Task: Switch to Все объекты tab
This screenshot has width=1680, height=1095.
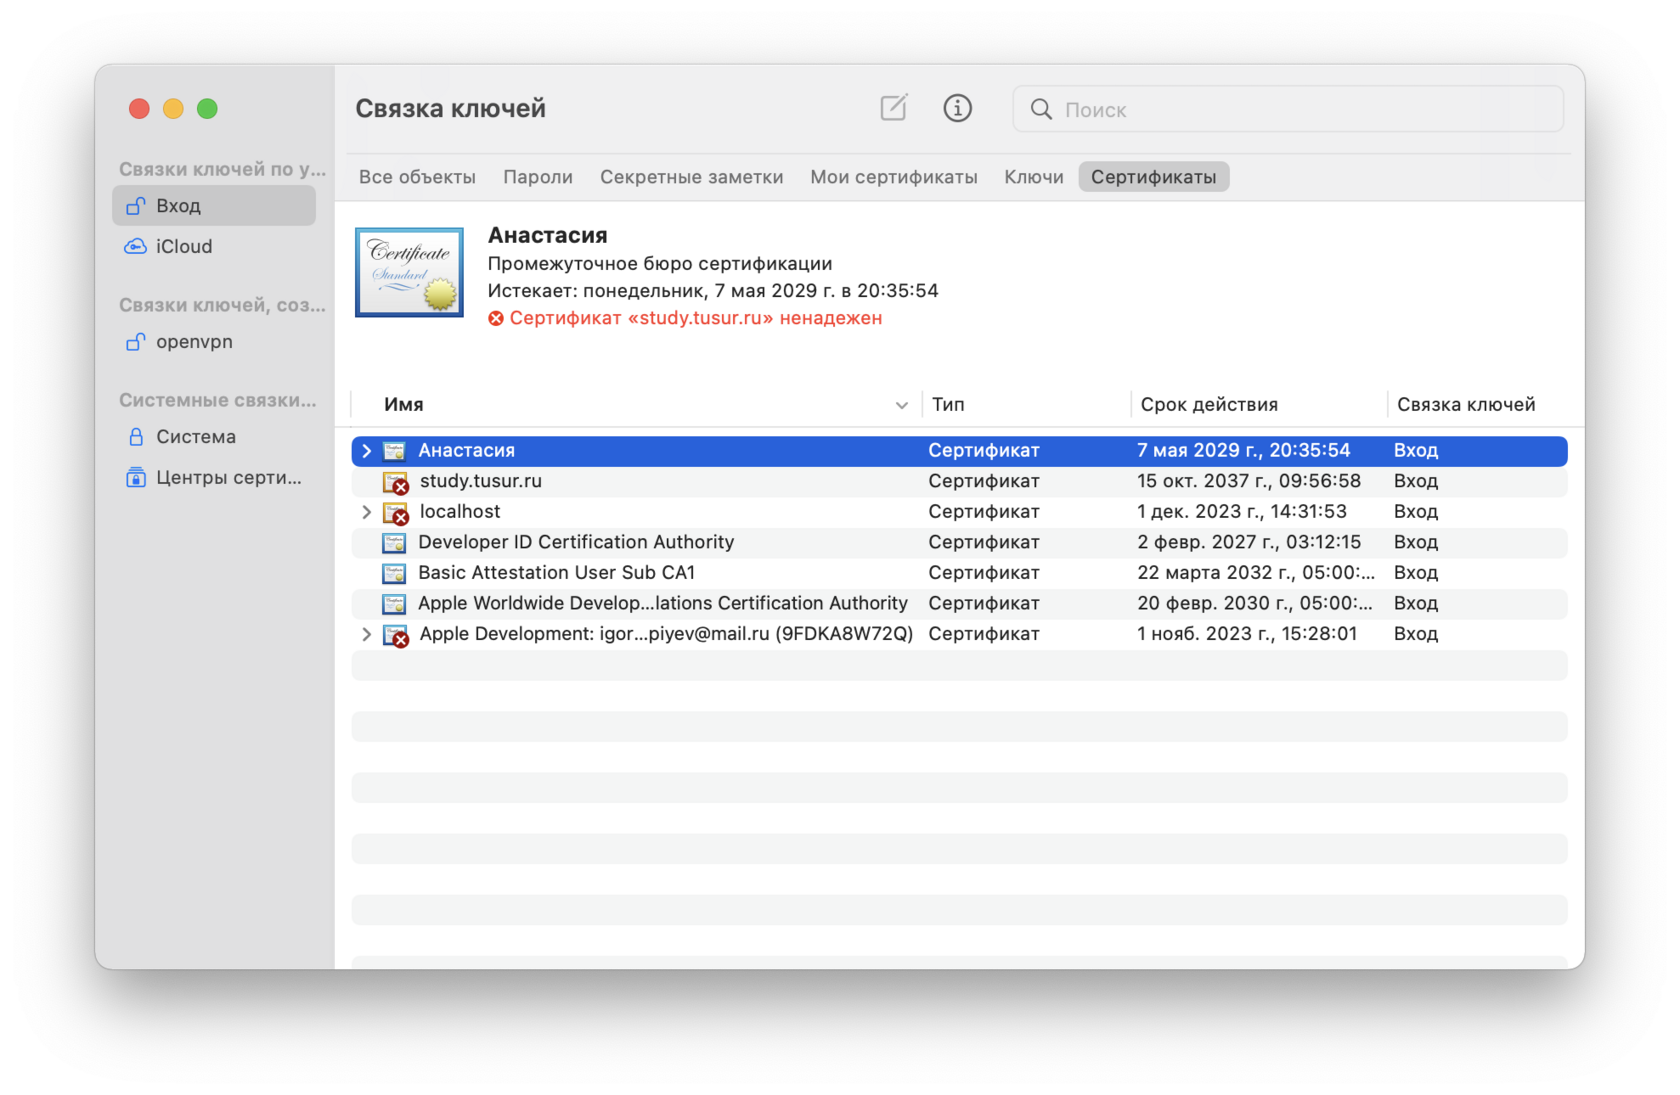Action: (x=417, y=177)
